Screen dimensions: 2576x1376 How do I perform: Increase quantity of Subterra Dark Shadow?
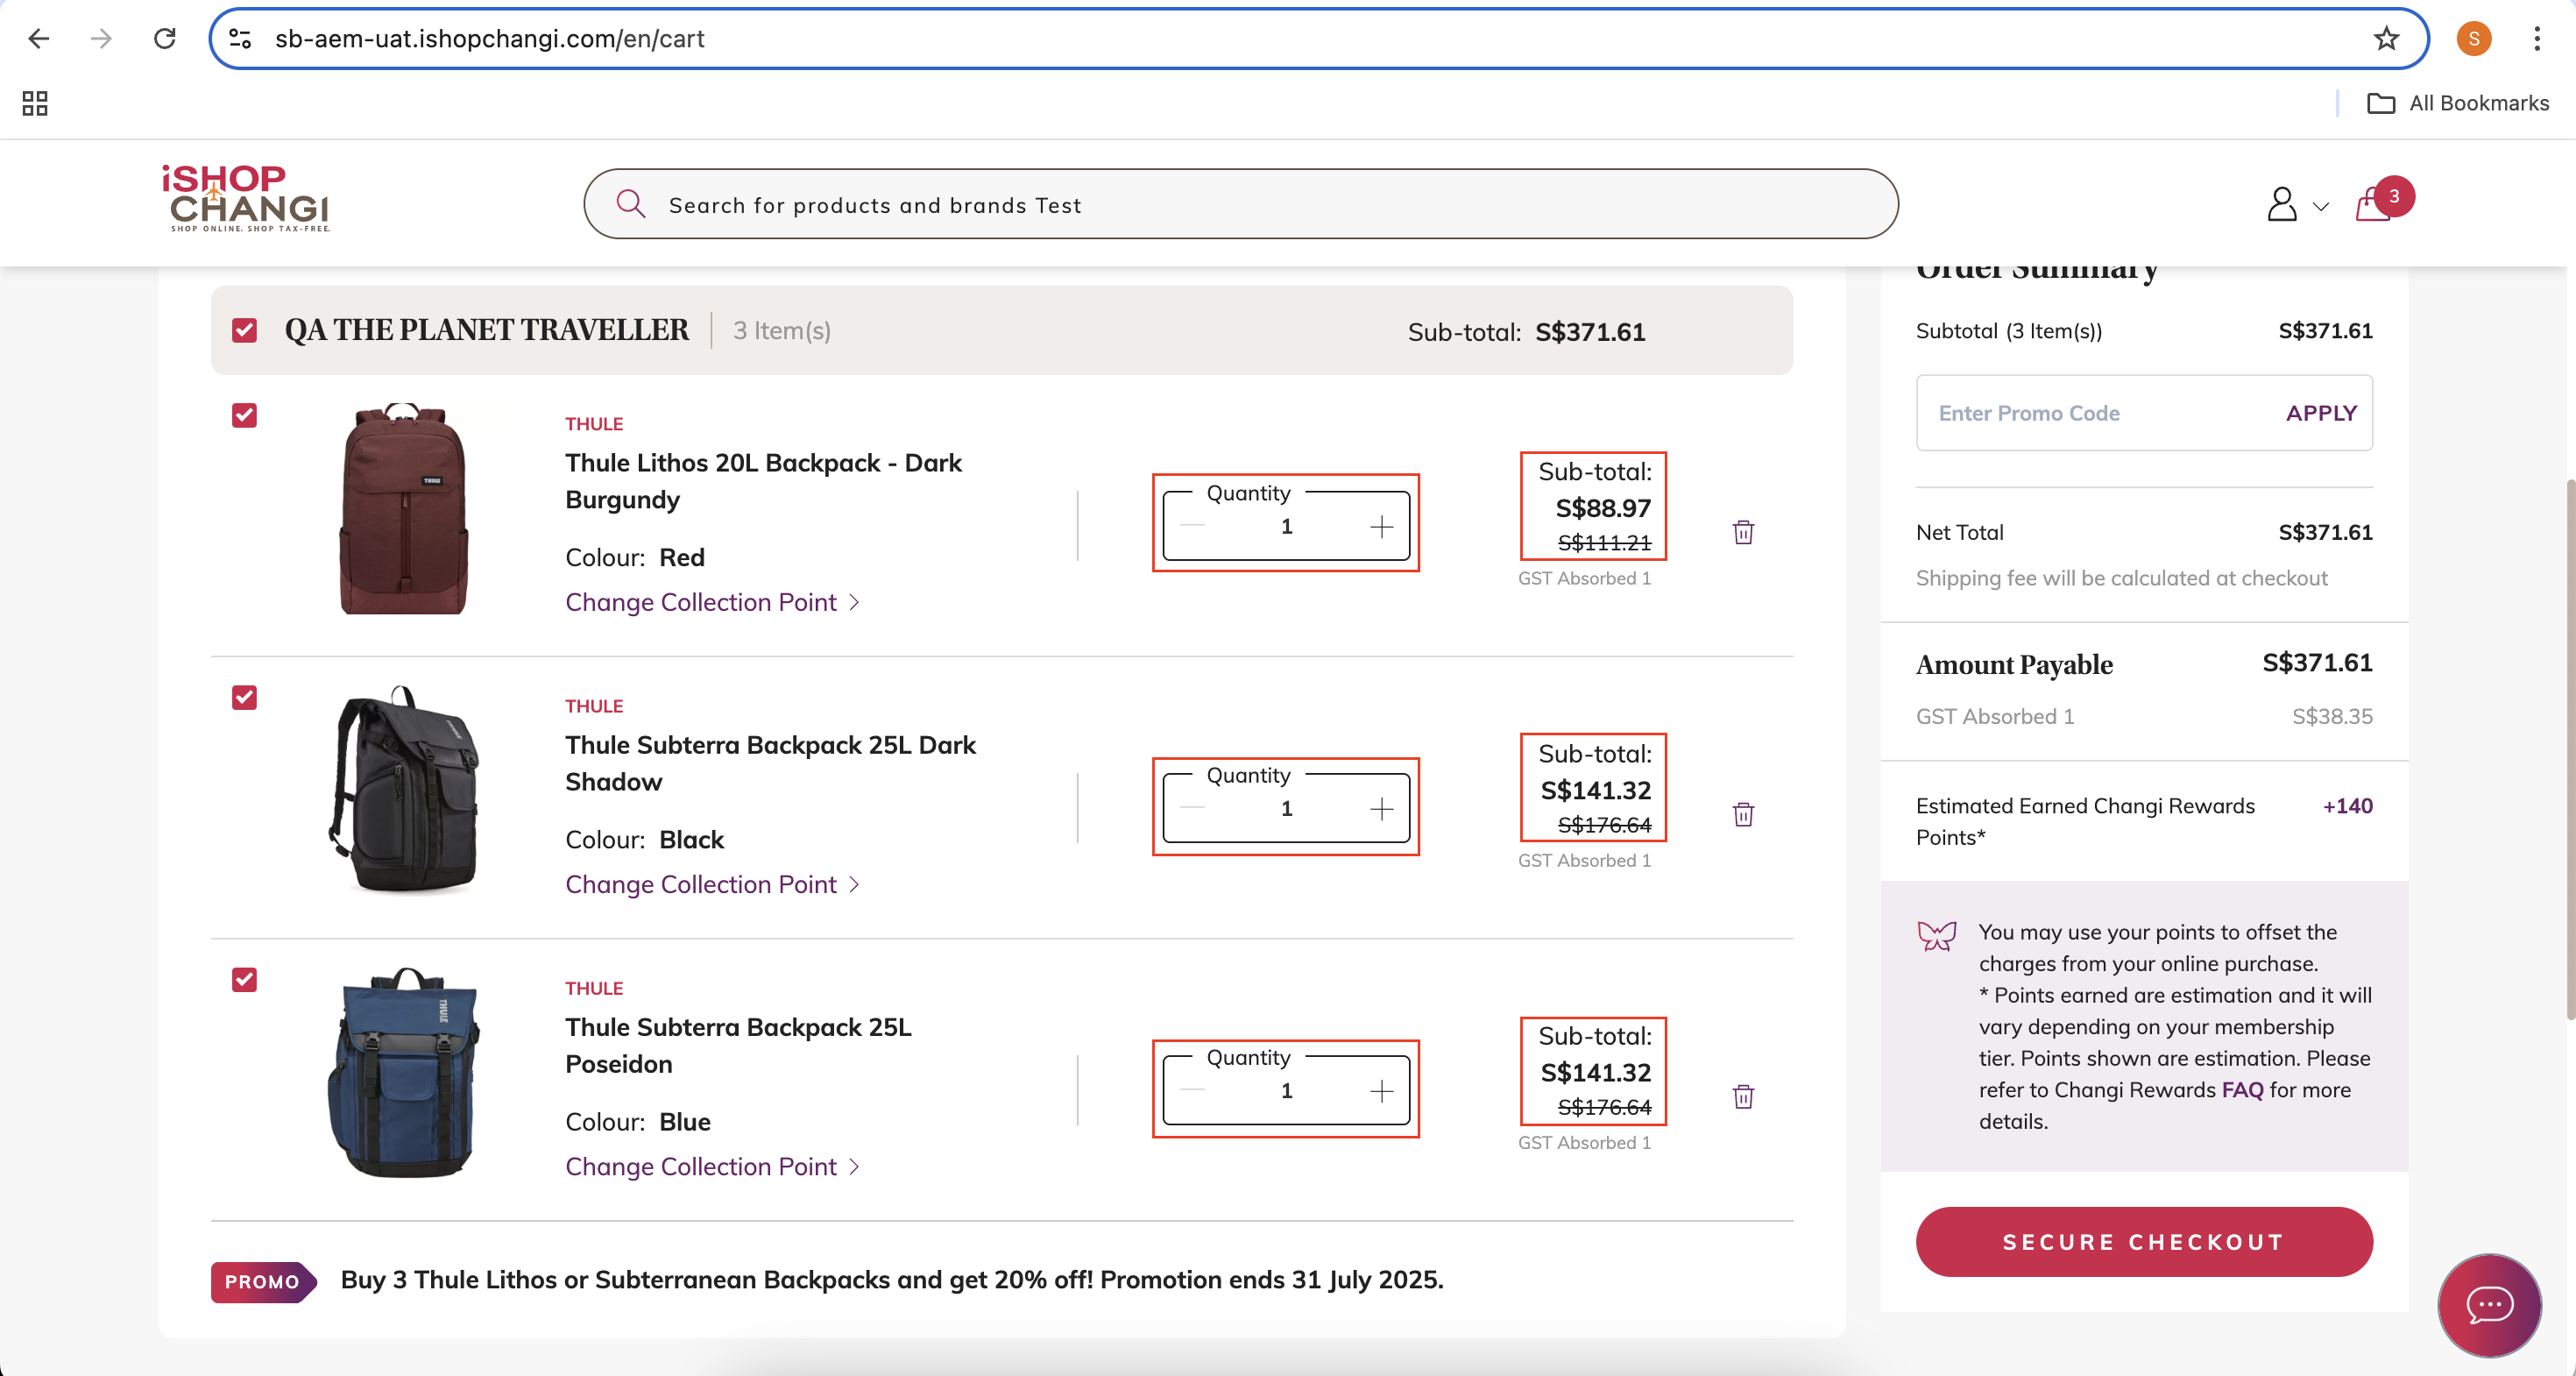pyautogui.click(x=1381, y=809)
